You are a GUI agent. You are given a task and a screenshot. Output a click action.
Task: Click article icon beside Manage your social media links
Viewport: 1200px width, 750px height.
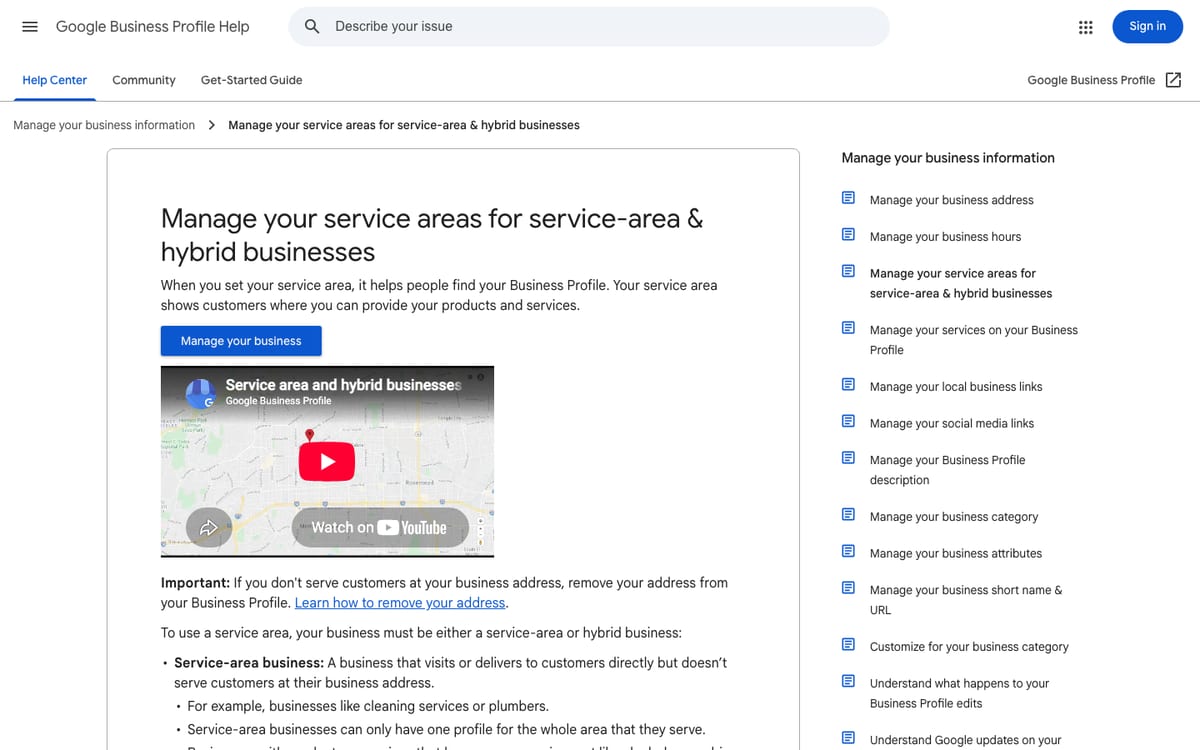pyautogui.click(x=848, y=421)
